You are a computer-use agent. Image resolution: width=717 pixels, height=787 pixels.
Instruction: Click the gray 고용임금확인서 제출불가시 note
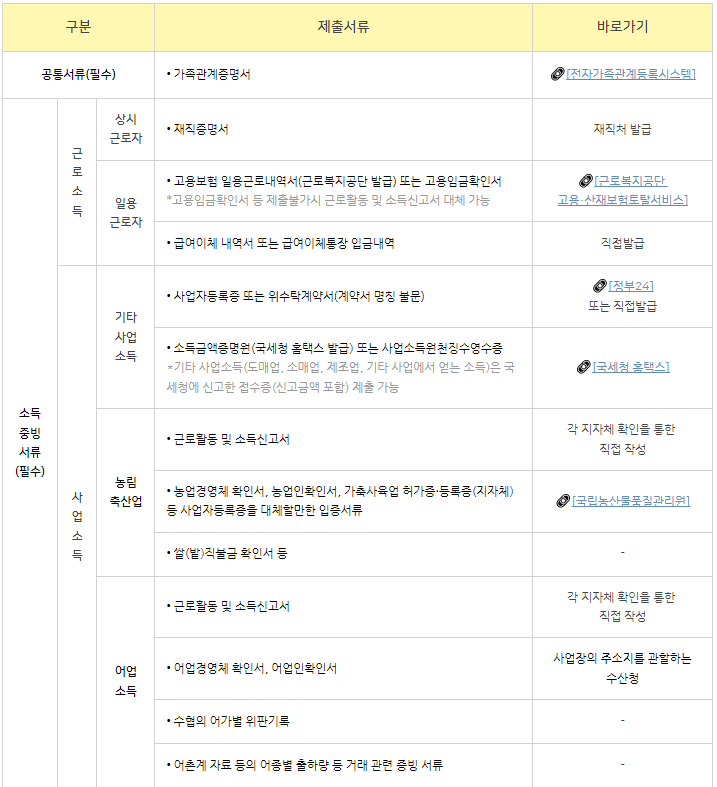click(328, 201)
